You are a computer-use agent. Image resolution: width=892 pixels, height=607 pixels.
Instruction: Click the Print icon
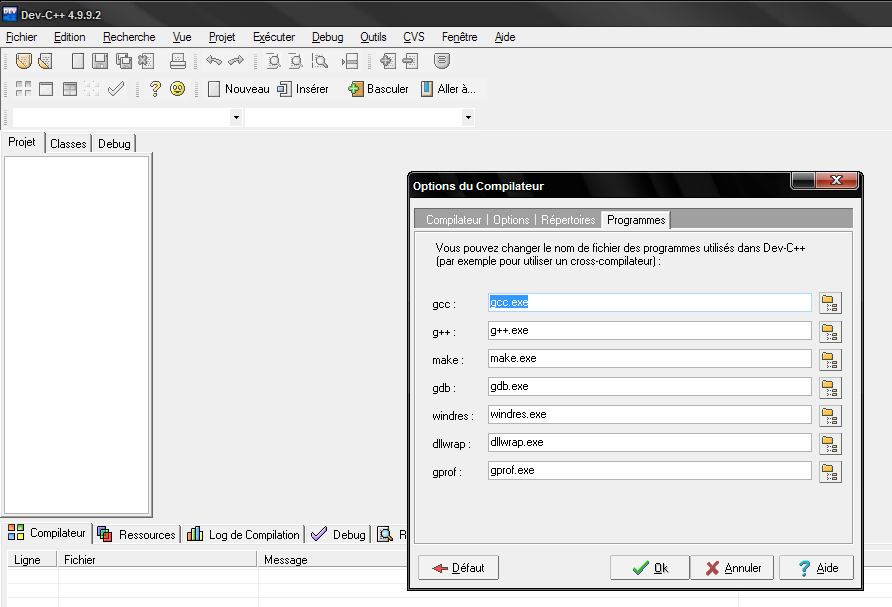(x=177, y=60)
